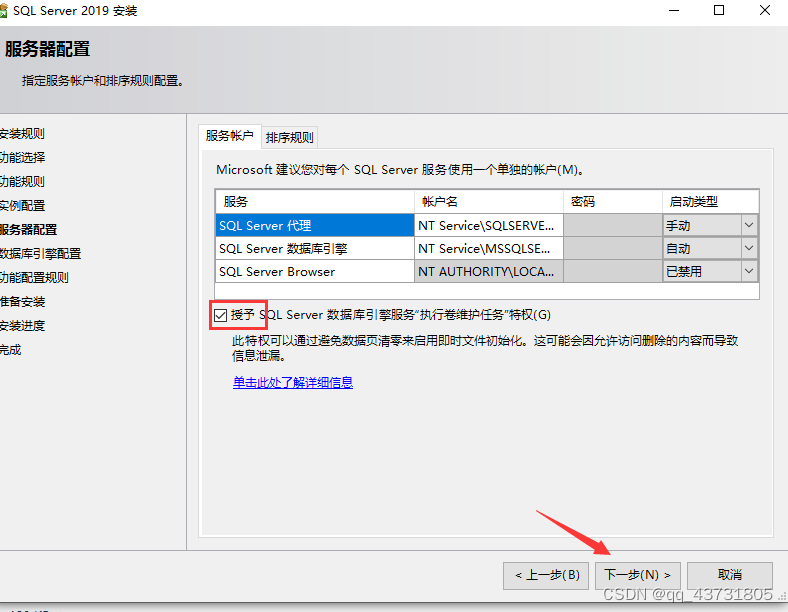The image size is (788, 612).
Task: Click the NT AUTHORITY\LOCA... account cell
Action: (488, 271)
